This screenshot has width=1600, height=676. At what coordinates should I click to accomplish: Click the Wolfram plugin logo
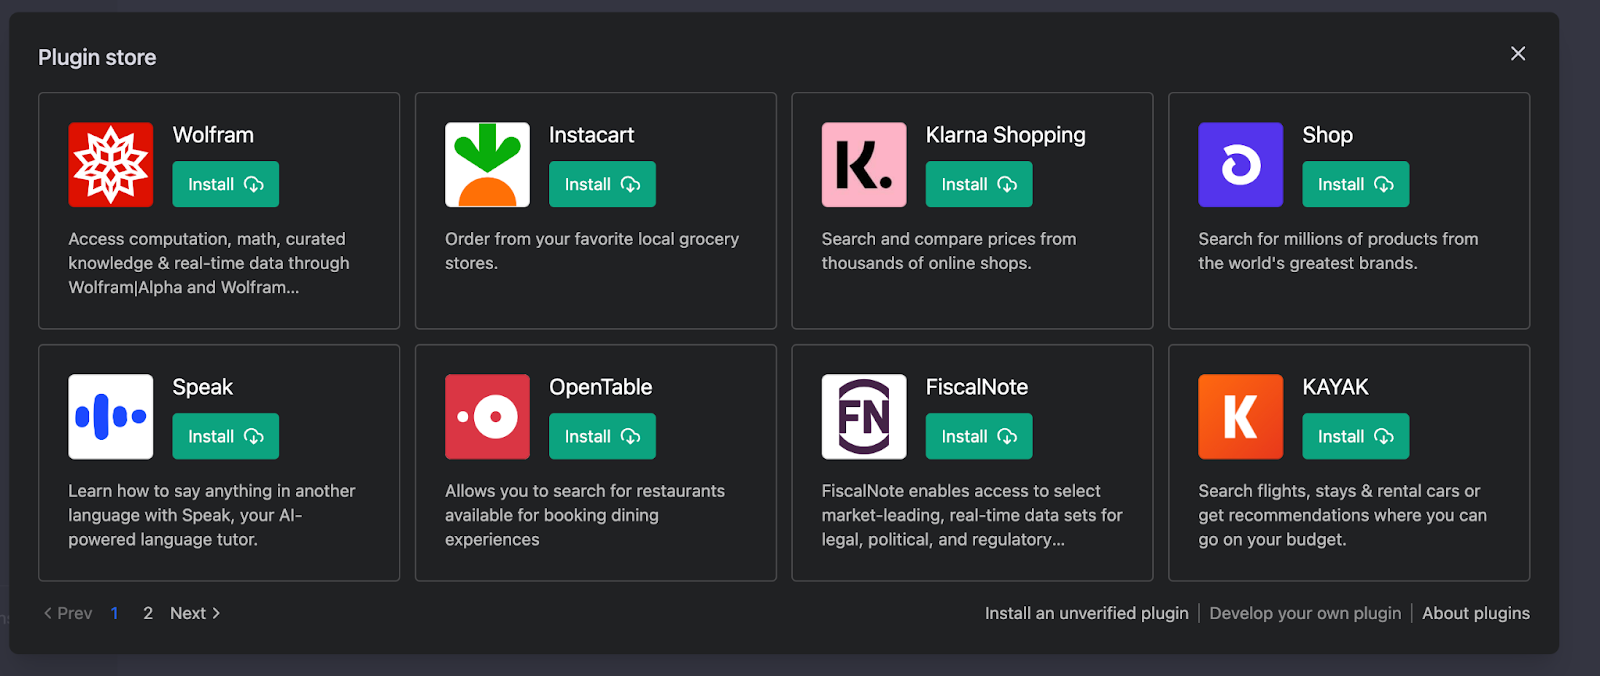point(111,165)
